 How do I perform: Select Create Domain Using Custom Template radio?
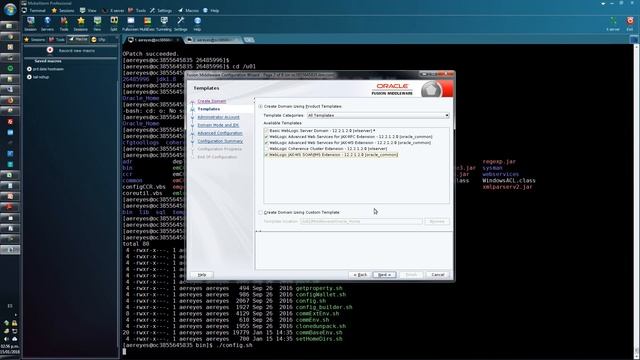(x=260, y=212)
